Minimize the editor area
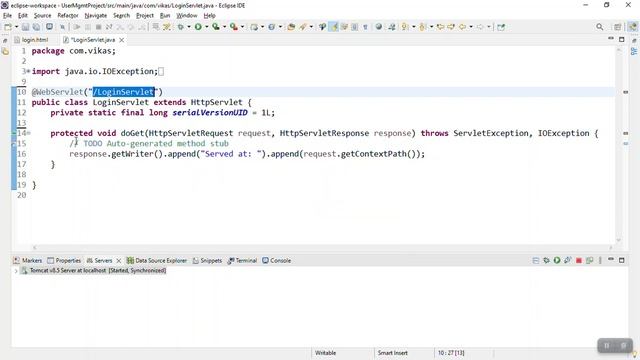This screenshot has height=360, width=640. click(611, 39)
